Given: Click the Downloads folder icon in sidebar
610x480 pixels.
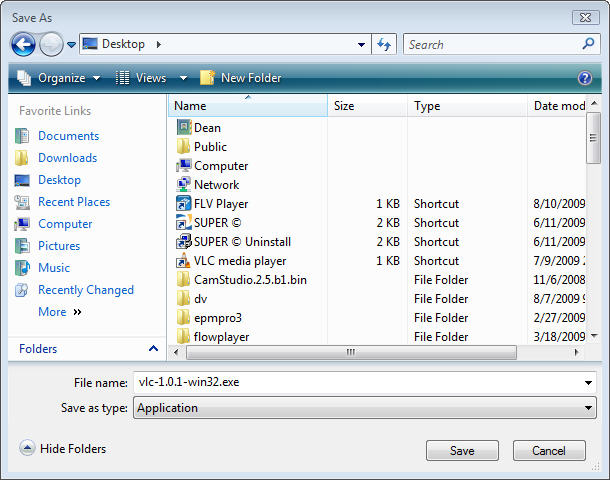Looking at the screenshot, I should 21,158.
